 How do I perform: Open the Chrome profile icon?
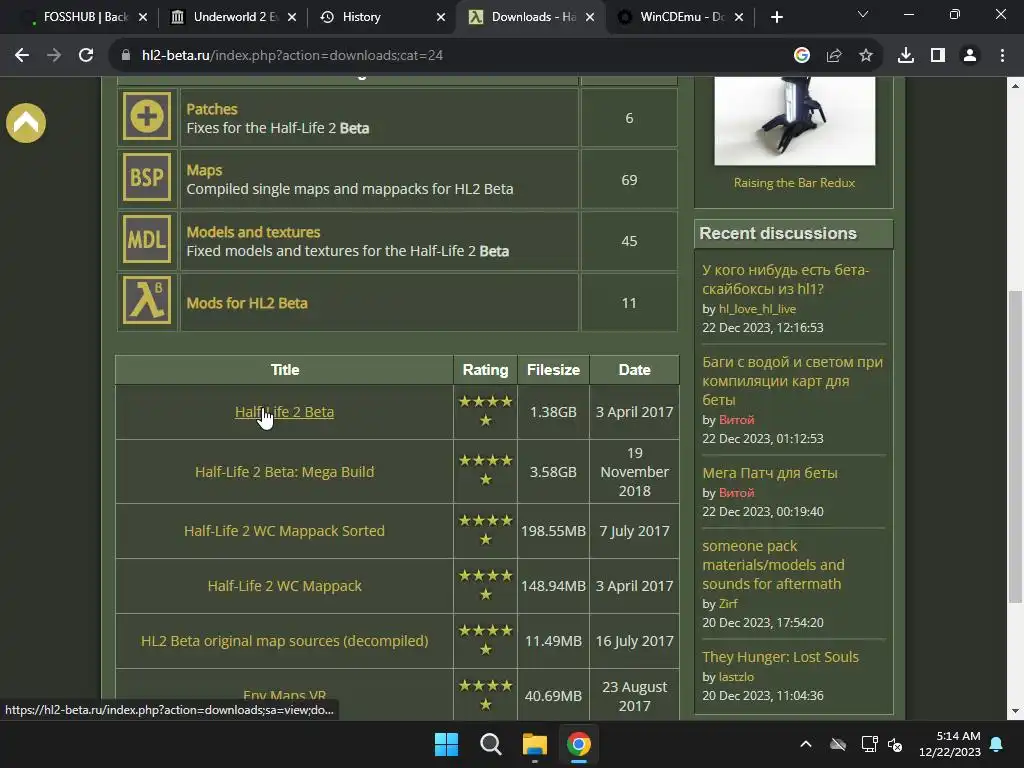tap(970, 56)
